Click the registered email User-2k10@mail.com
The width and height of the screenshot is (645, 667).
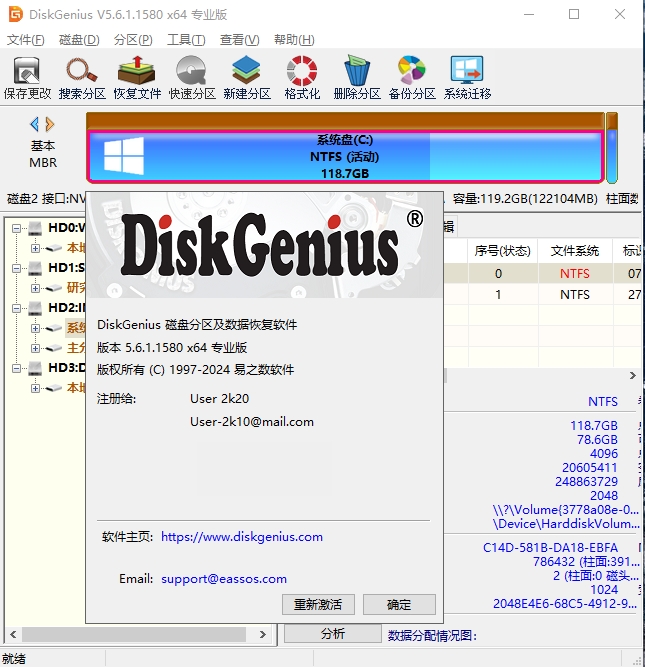[x=252, y=422]
